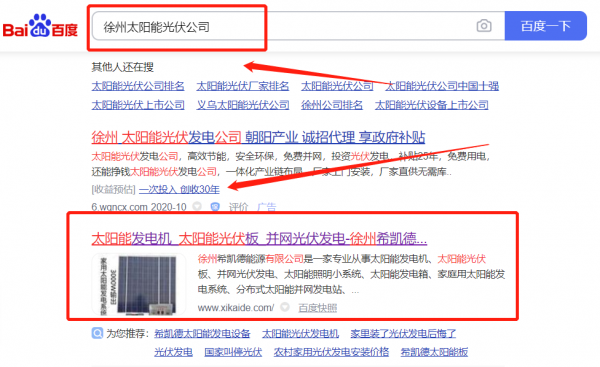This screenshot has height=367, width=600.
Task: Open related search 义乌太阳能光伏公司
Action: pos(243,105)
